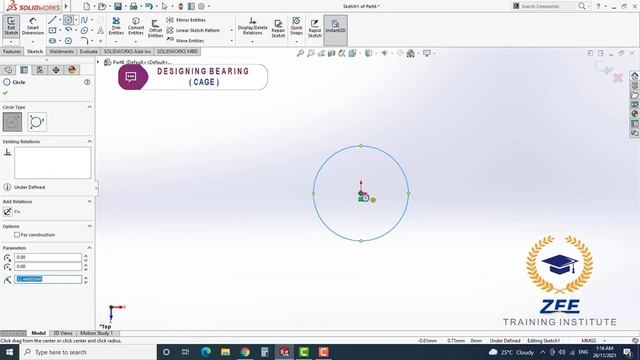This screenshot has width=640, height=360.
Task: Click the Quick Snaps tool
Action: (x=296, y=26)
